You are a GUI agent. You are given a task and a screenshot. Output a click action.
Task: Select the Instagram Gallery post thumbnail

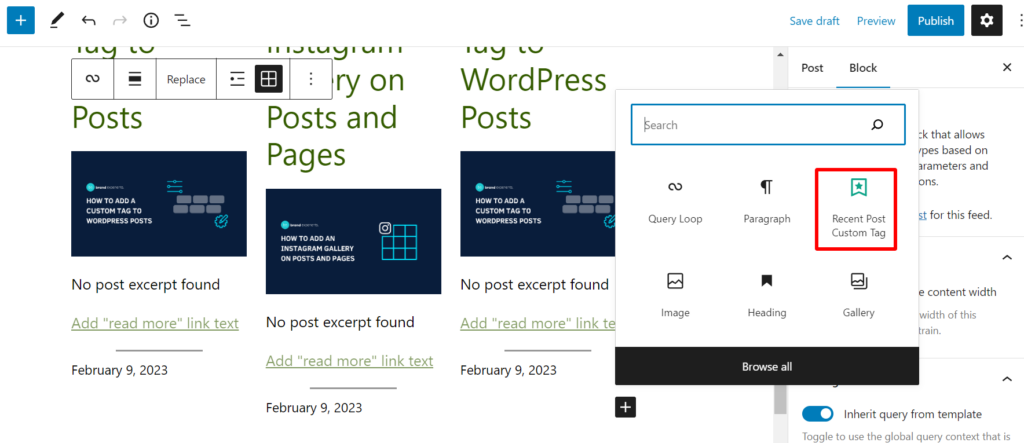(x=353, y=242)
